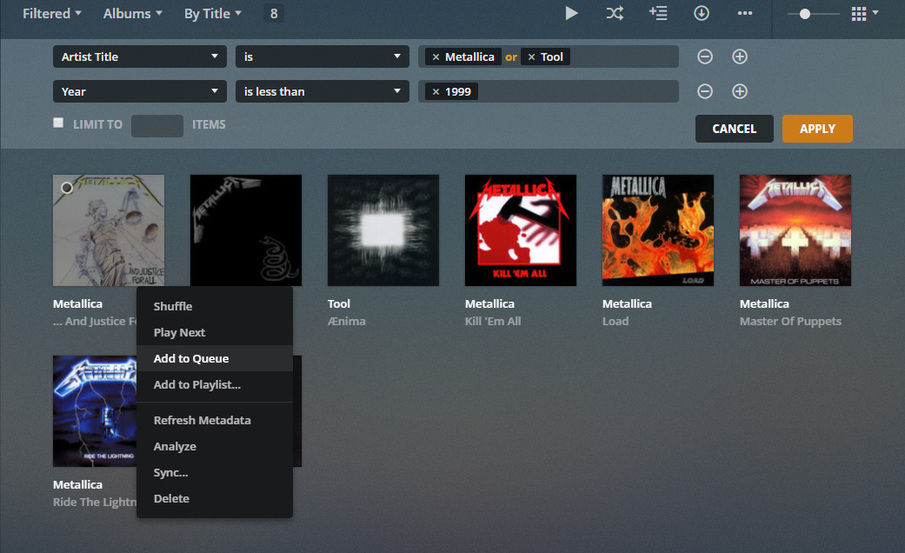905x553 pixels.
Task: Choose Shuffle in the context menu
Action: (215, 307)
